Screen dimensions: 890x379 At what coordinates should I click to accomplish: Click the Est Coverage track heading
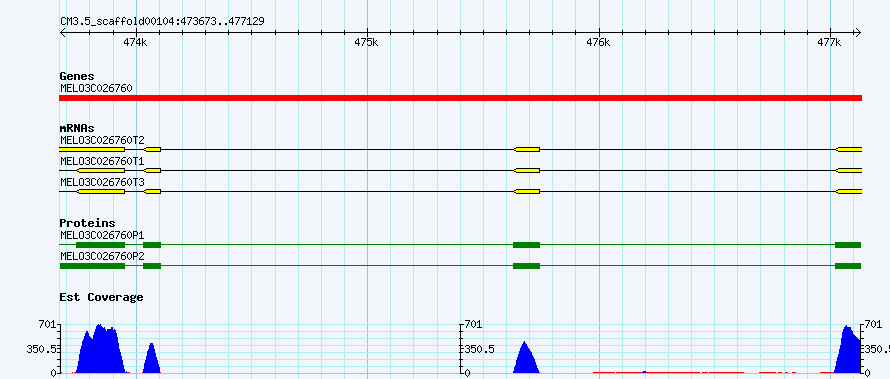pyautogui.click(x=102, y=297)
